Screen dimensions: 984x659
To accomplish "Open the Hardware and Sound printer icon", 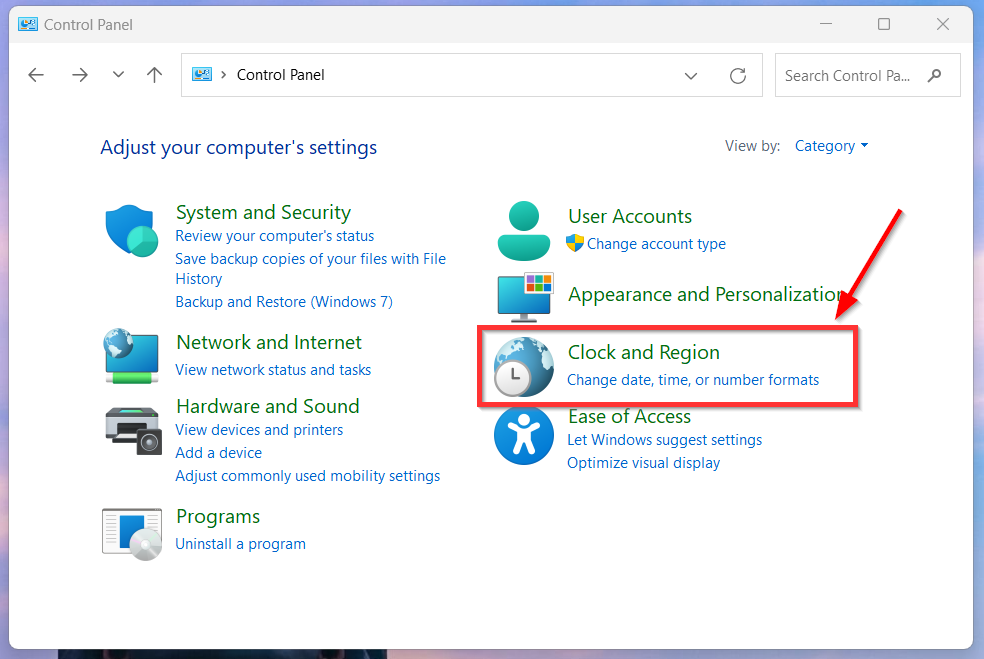I will pos(133,431).
